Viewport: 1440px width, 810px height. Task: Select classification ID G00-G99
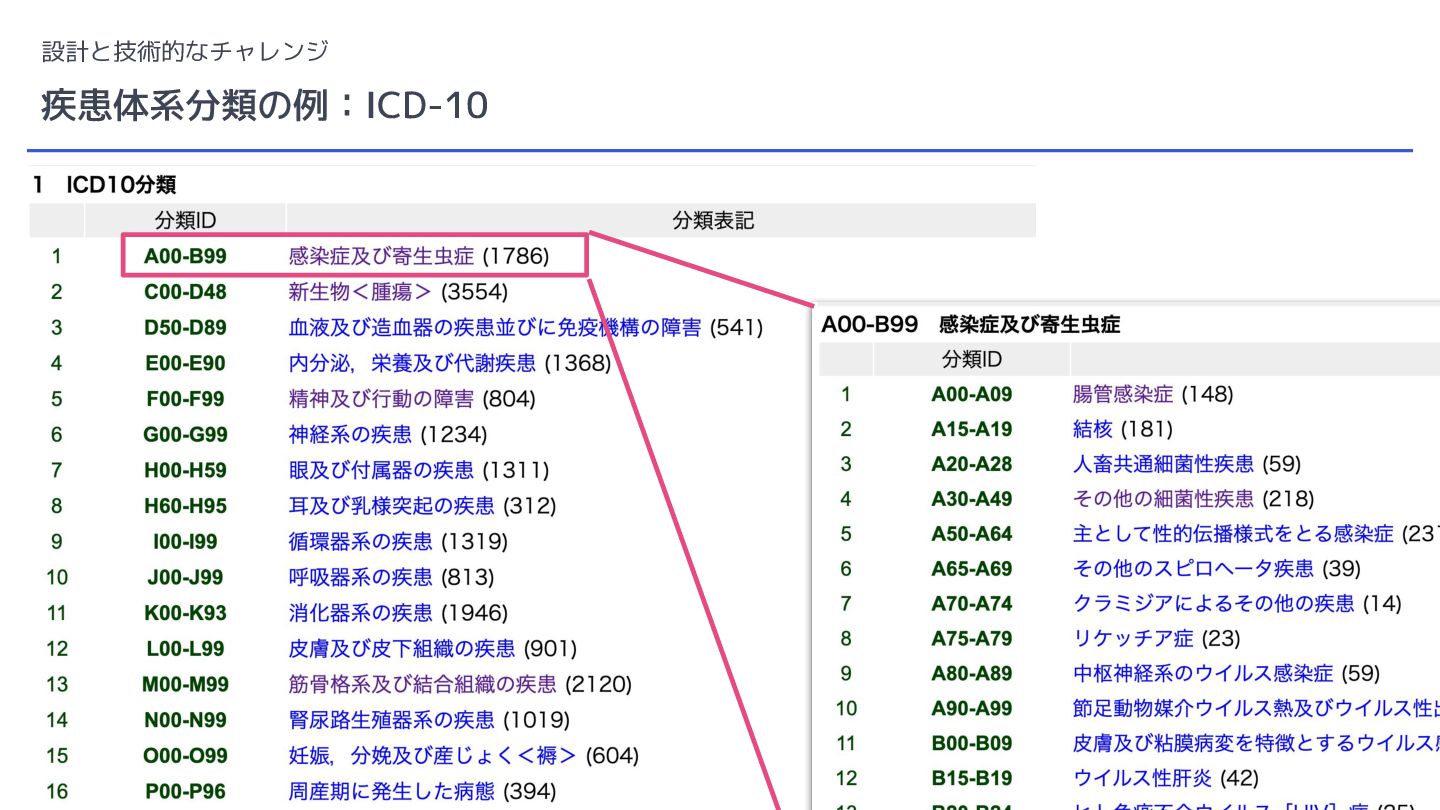[x=185, y=434]
